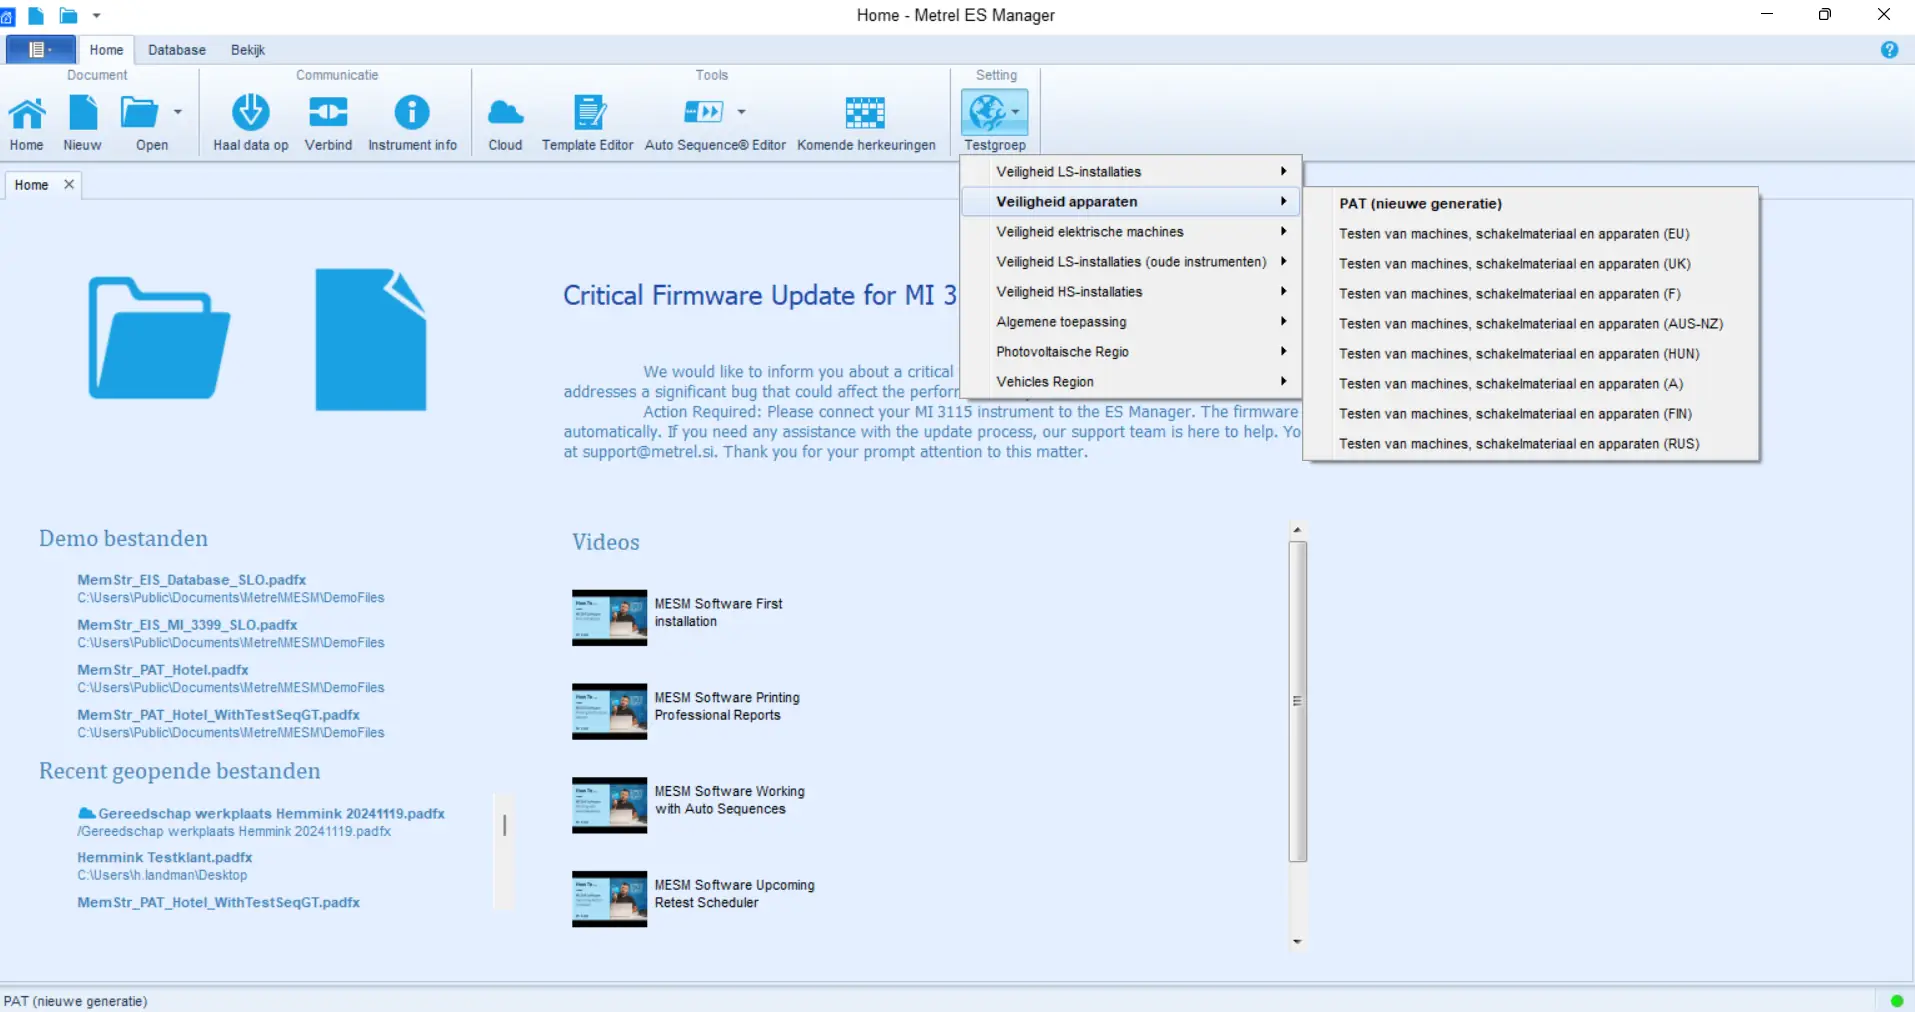This screenshot has height=1012, width=1915.
Task: Select PAT (nieuwe generatie) from submenu
Action: [1420, 204]
